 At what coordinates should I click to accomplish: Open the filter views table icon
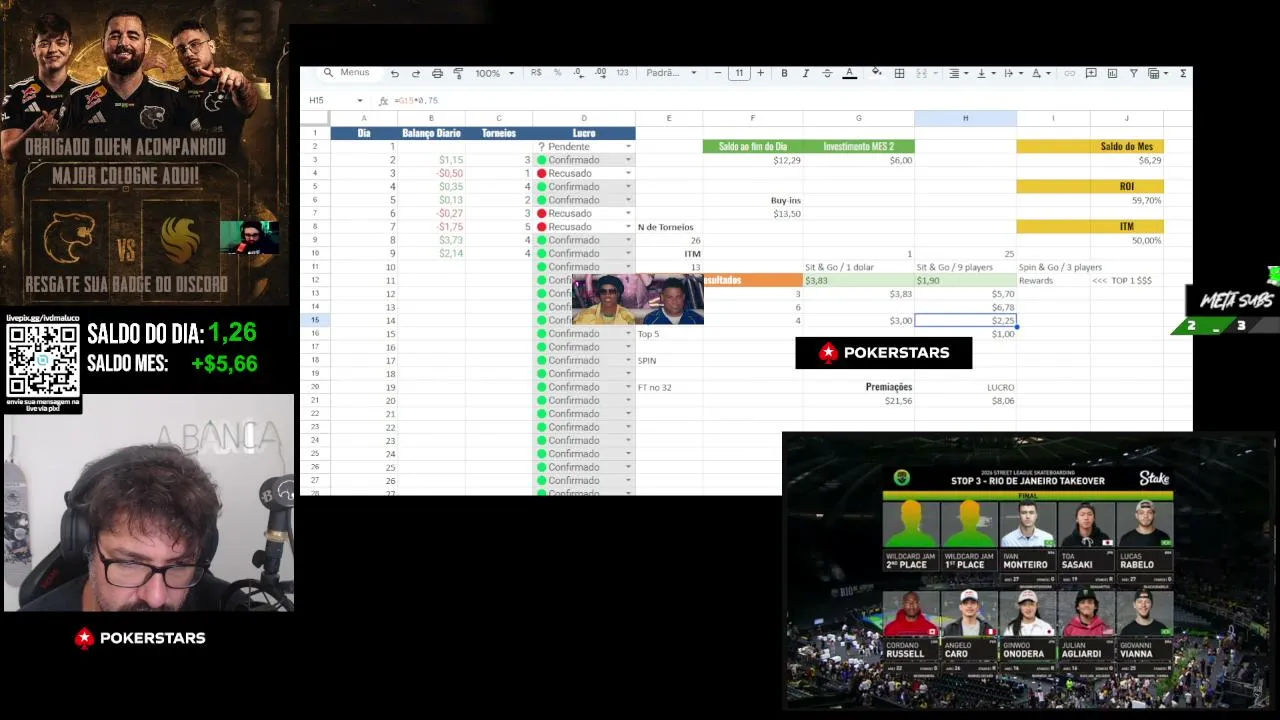(x=1156, y=73)
